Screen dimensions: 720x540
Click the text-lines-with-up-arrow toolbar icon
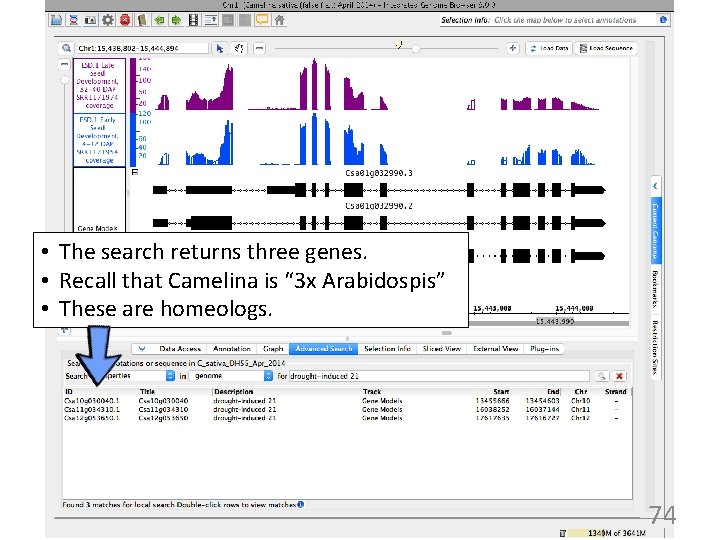click(x=211, y=20)
